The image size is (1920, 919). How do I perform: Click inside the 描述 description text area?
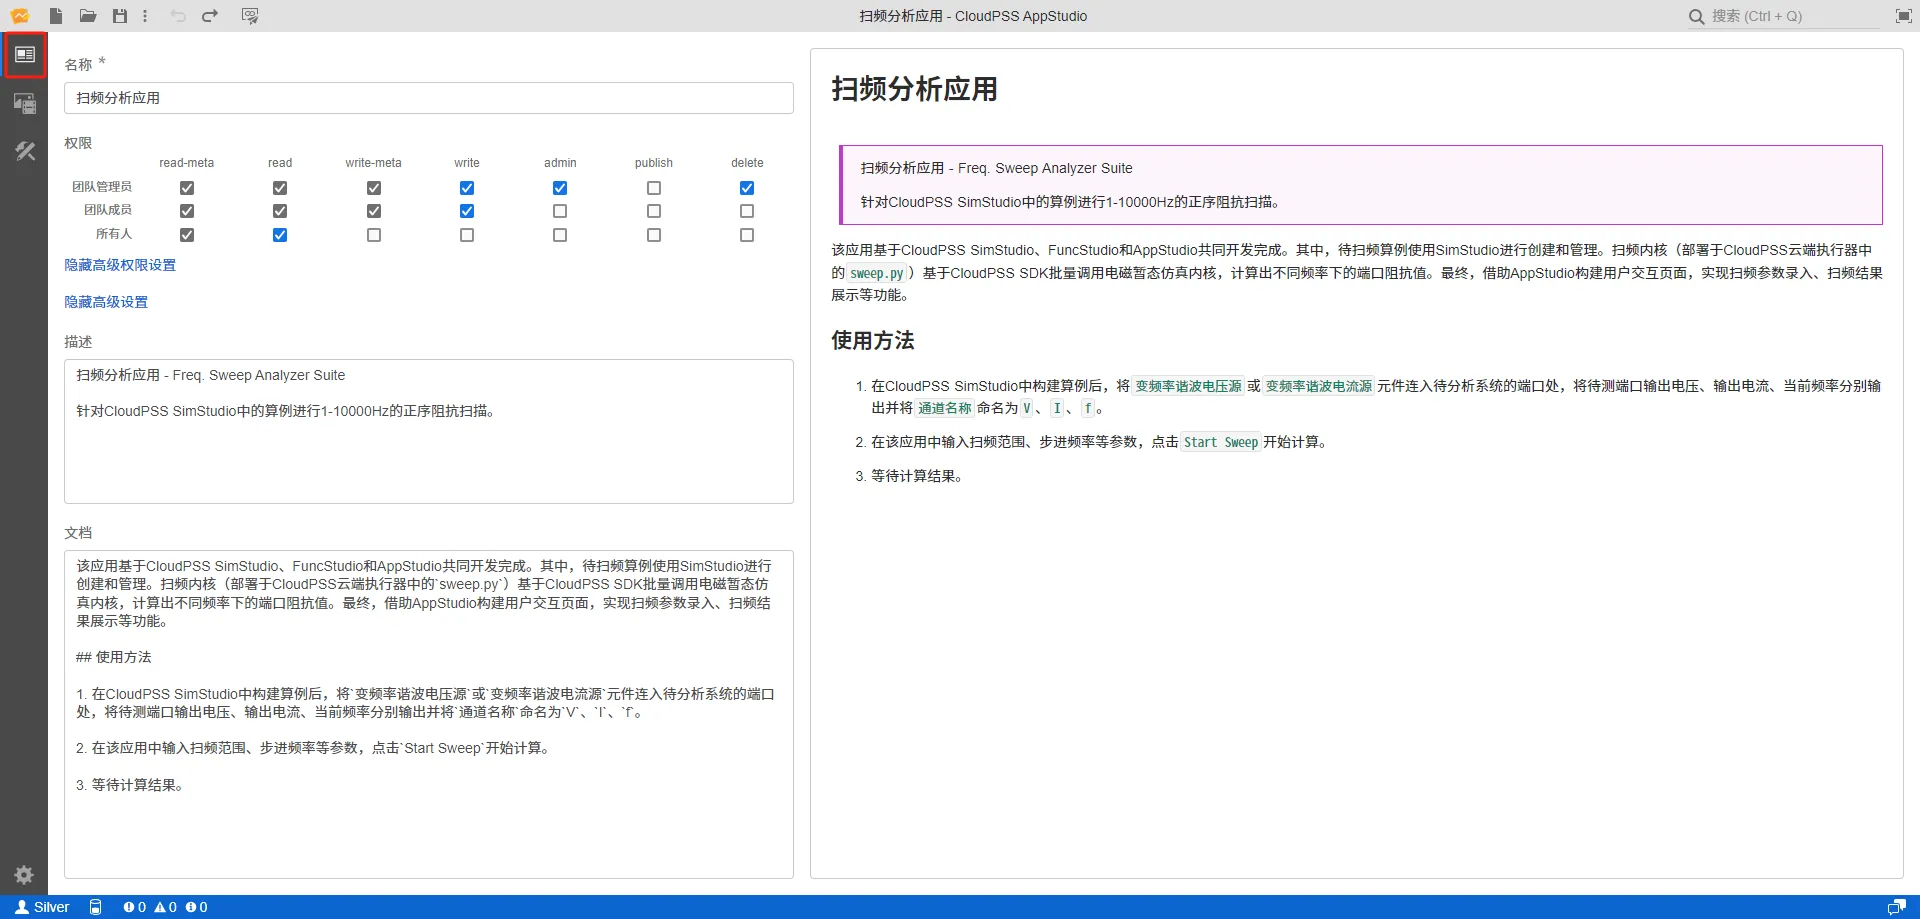[x=429, y=431]
